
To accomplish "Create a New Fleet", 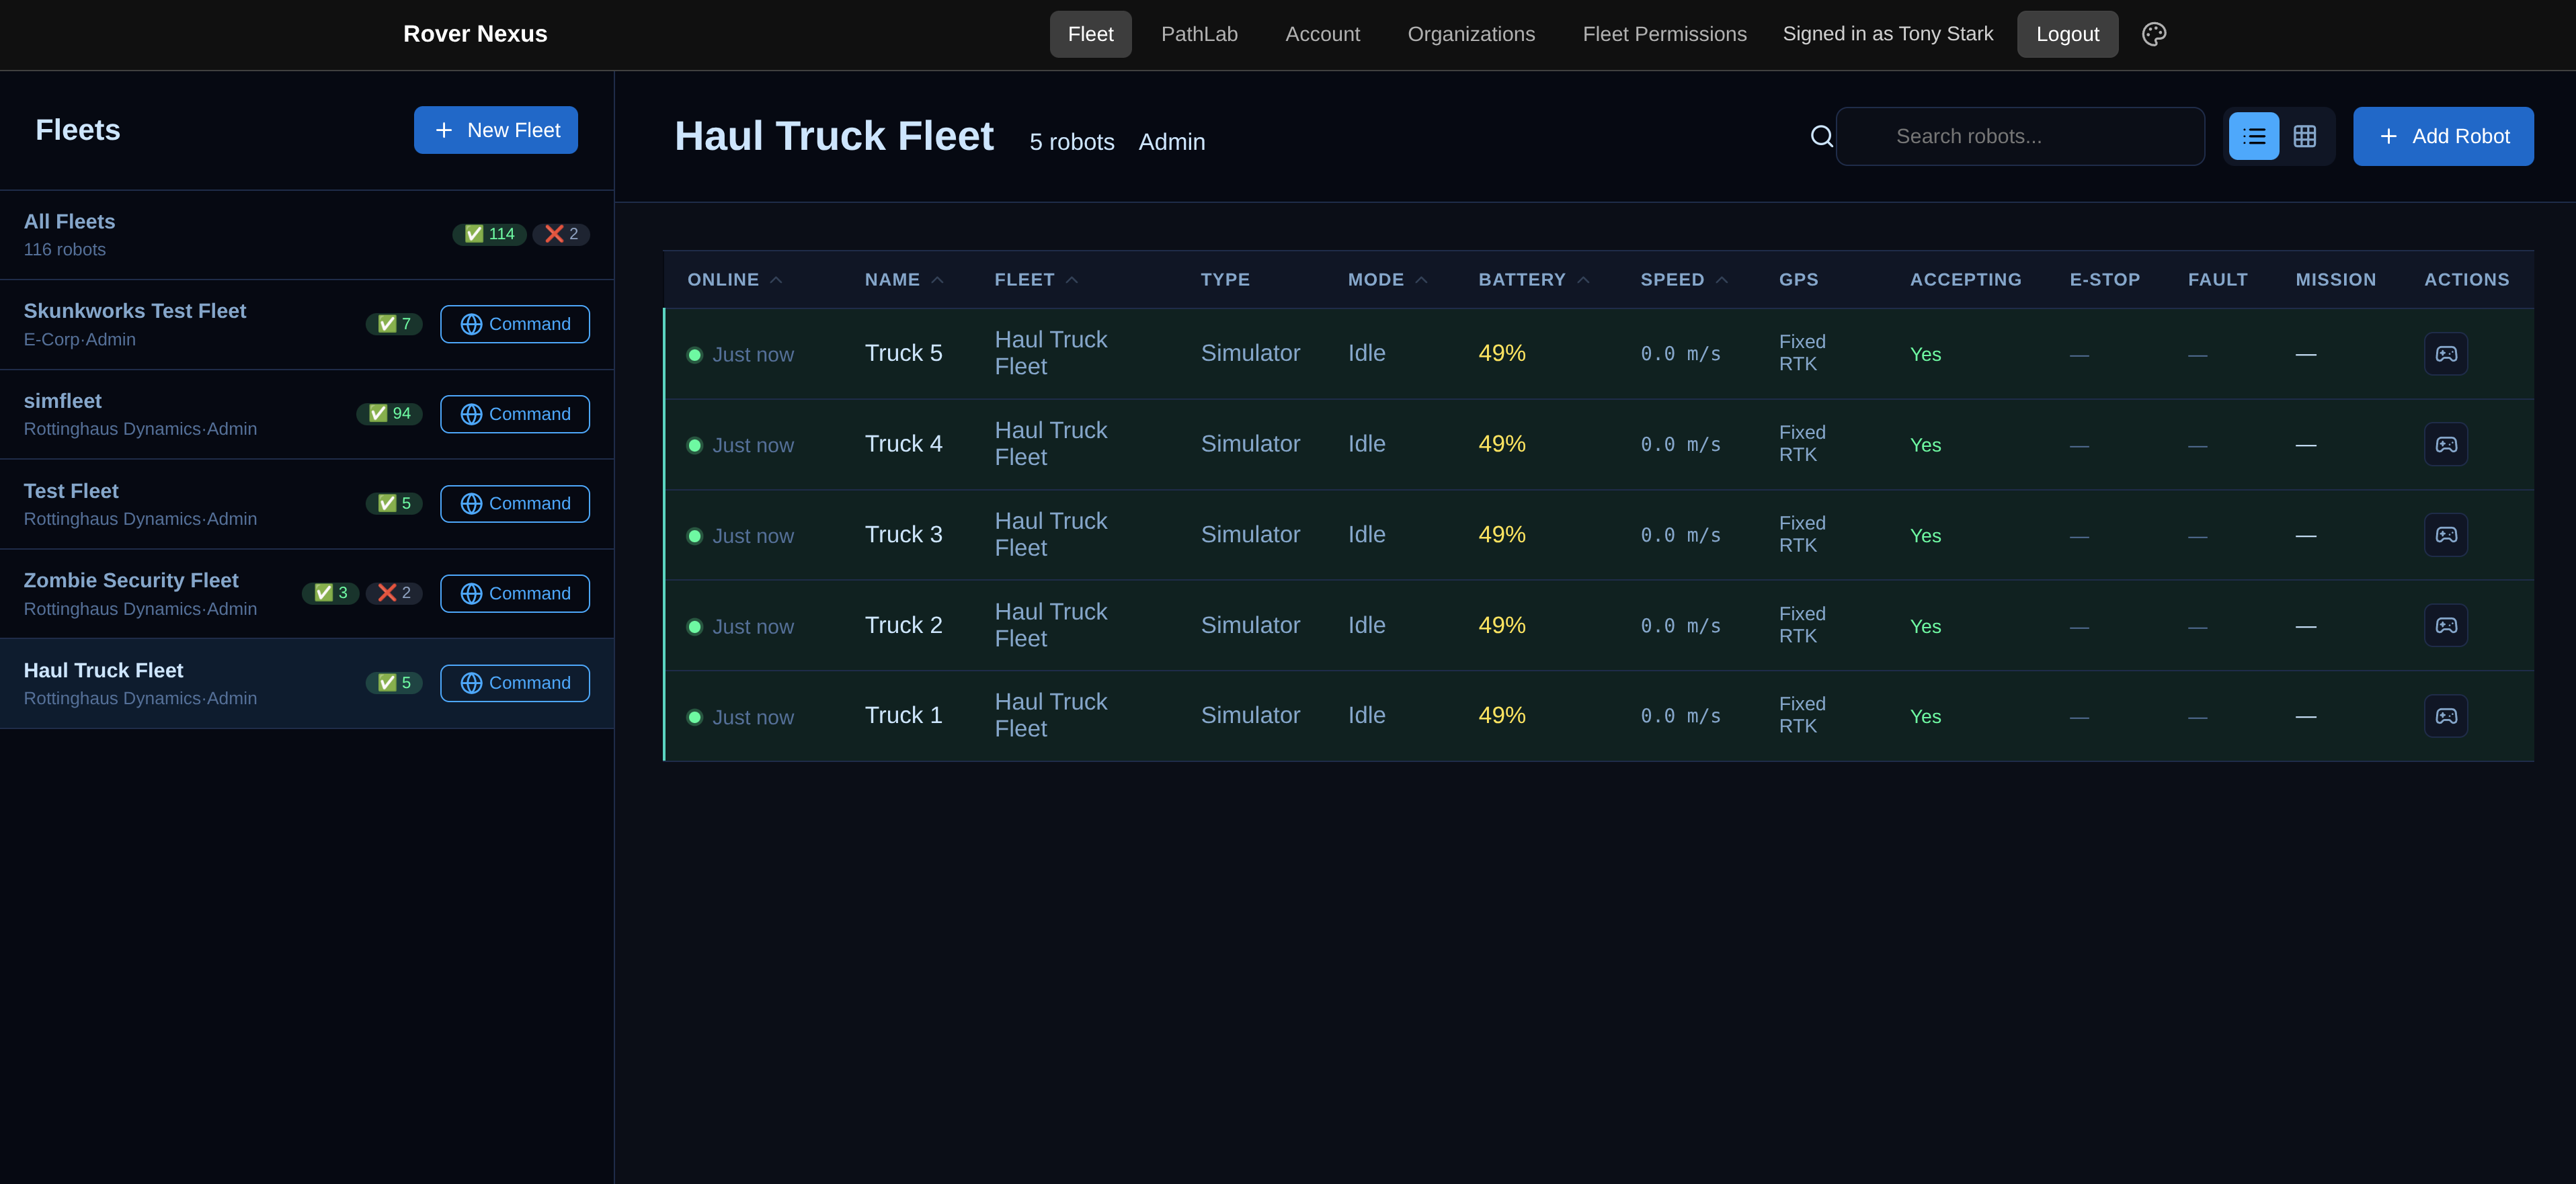I will point(496,130).
